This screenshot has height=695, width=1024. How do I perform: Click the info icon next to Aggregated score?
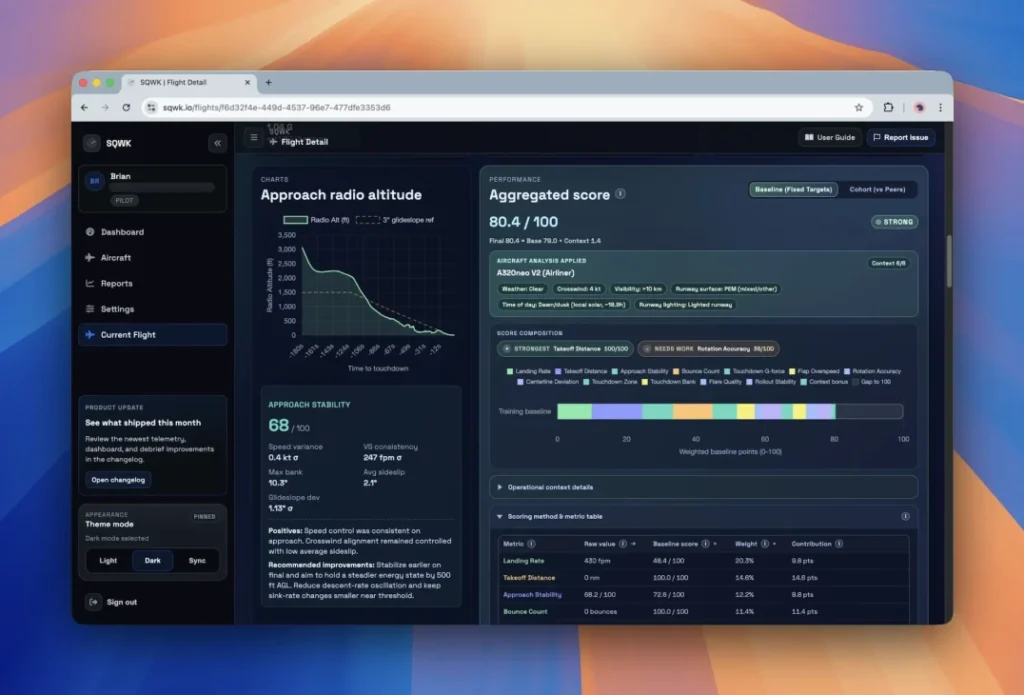[620, 194]
